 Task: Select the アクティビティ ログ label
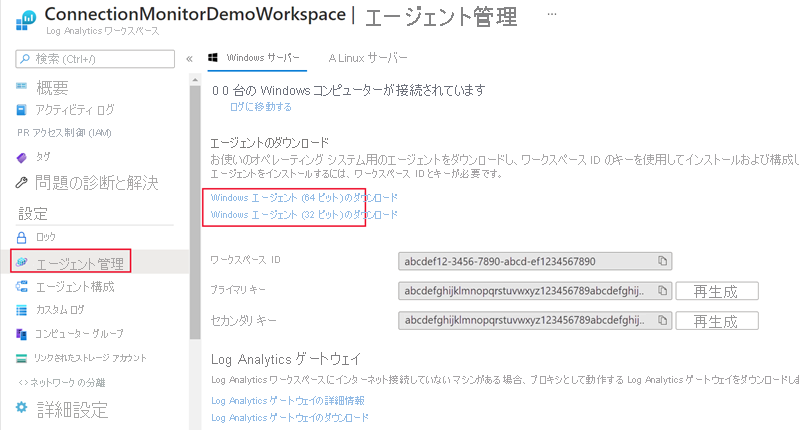[75, 110]
